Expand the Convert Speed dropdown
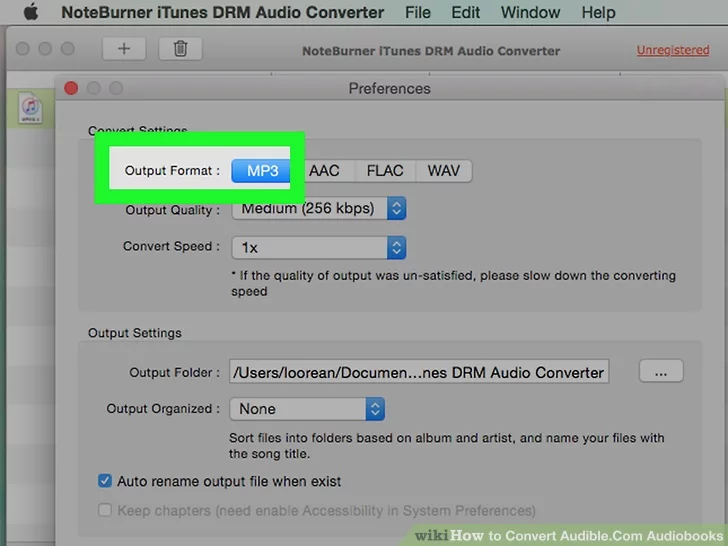The width and height of the screenshot is (728, 546). click(319, 247)
